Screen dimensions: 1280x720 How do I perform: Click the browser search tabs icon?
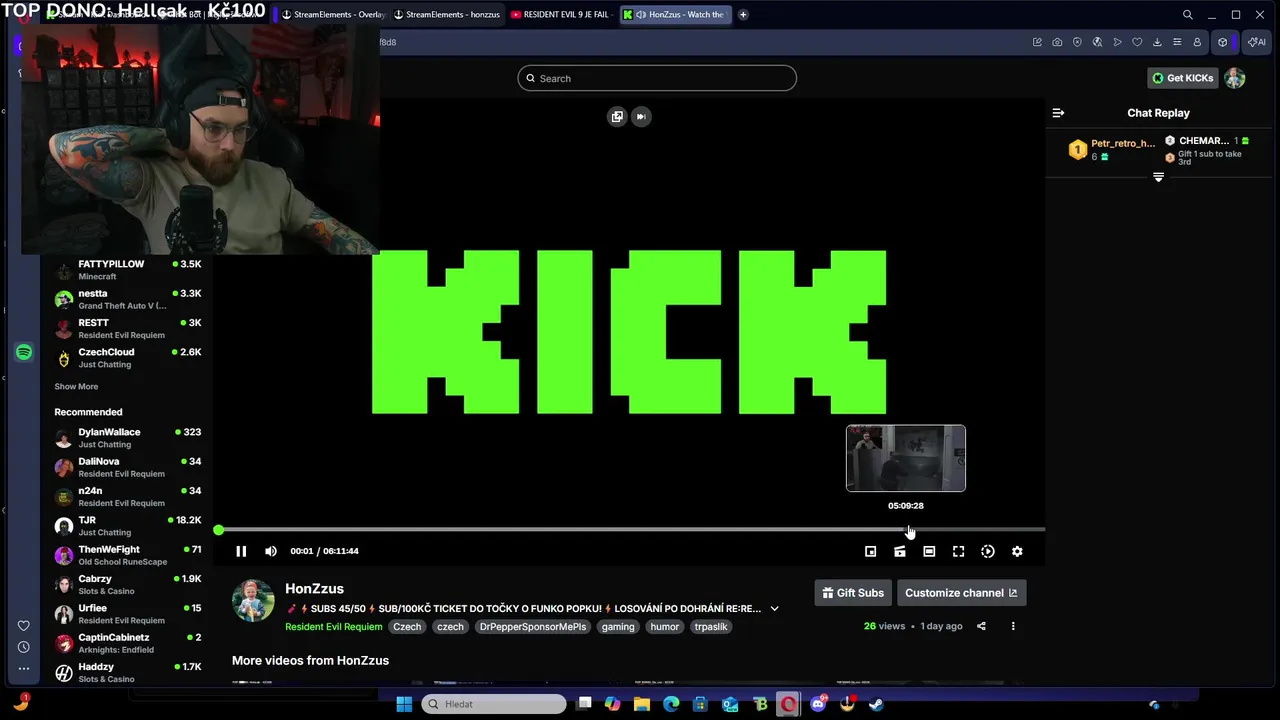pyautogui.click(x=1187, y=15)
